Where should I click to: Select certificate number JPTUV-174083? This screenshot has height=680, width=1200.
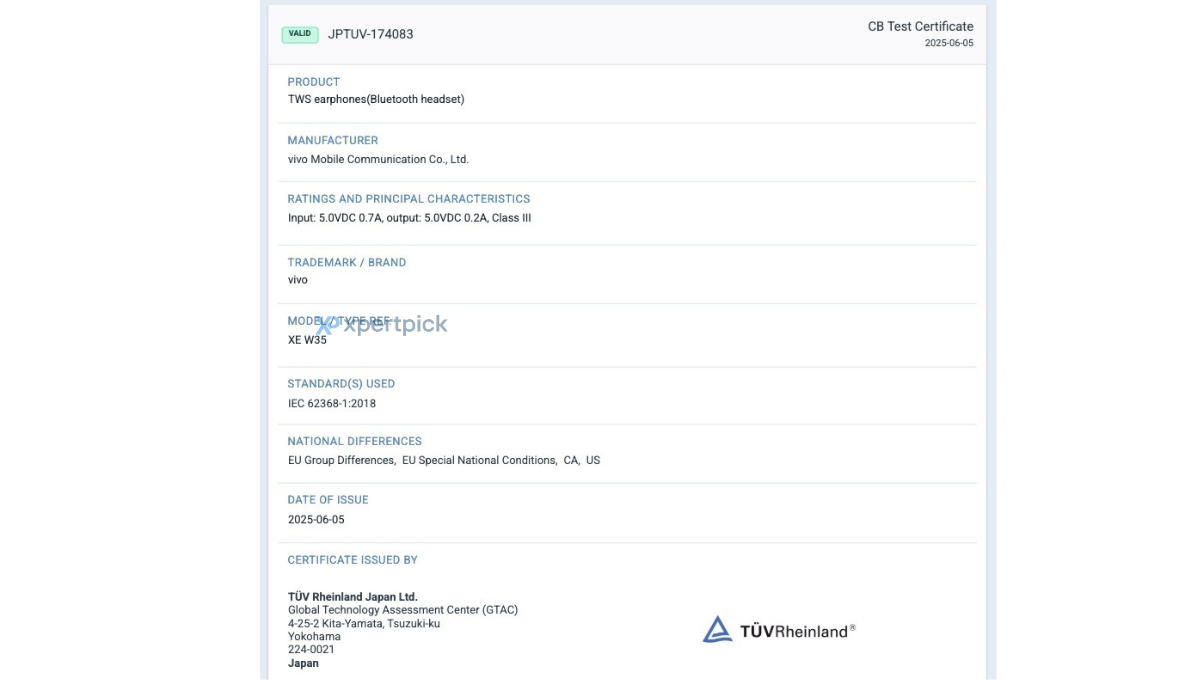click(x=371, y=34)
